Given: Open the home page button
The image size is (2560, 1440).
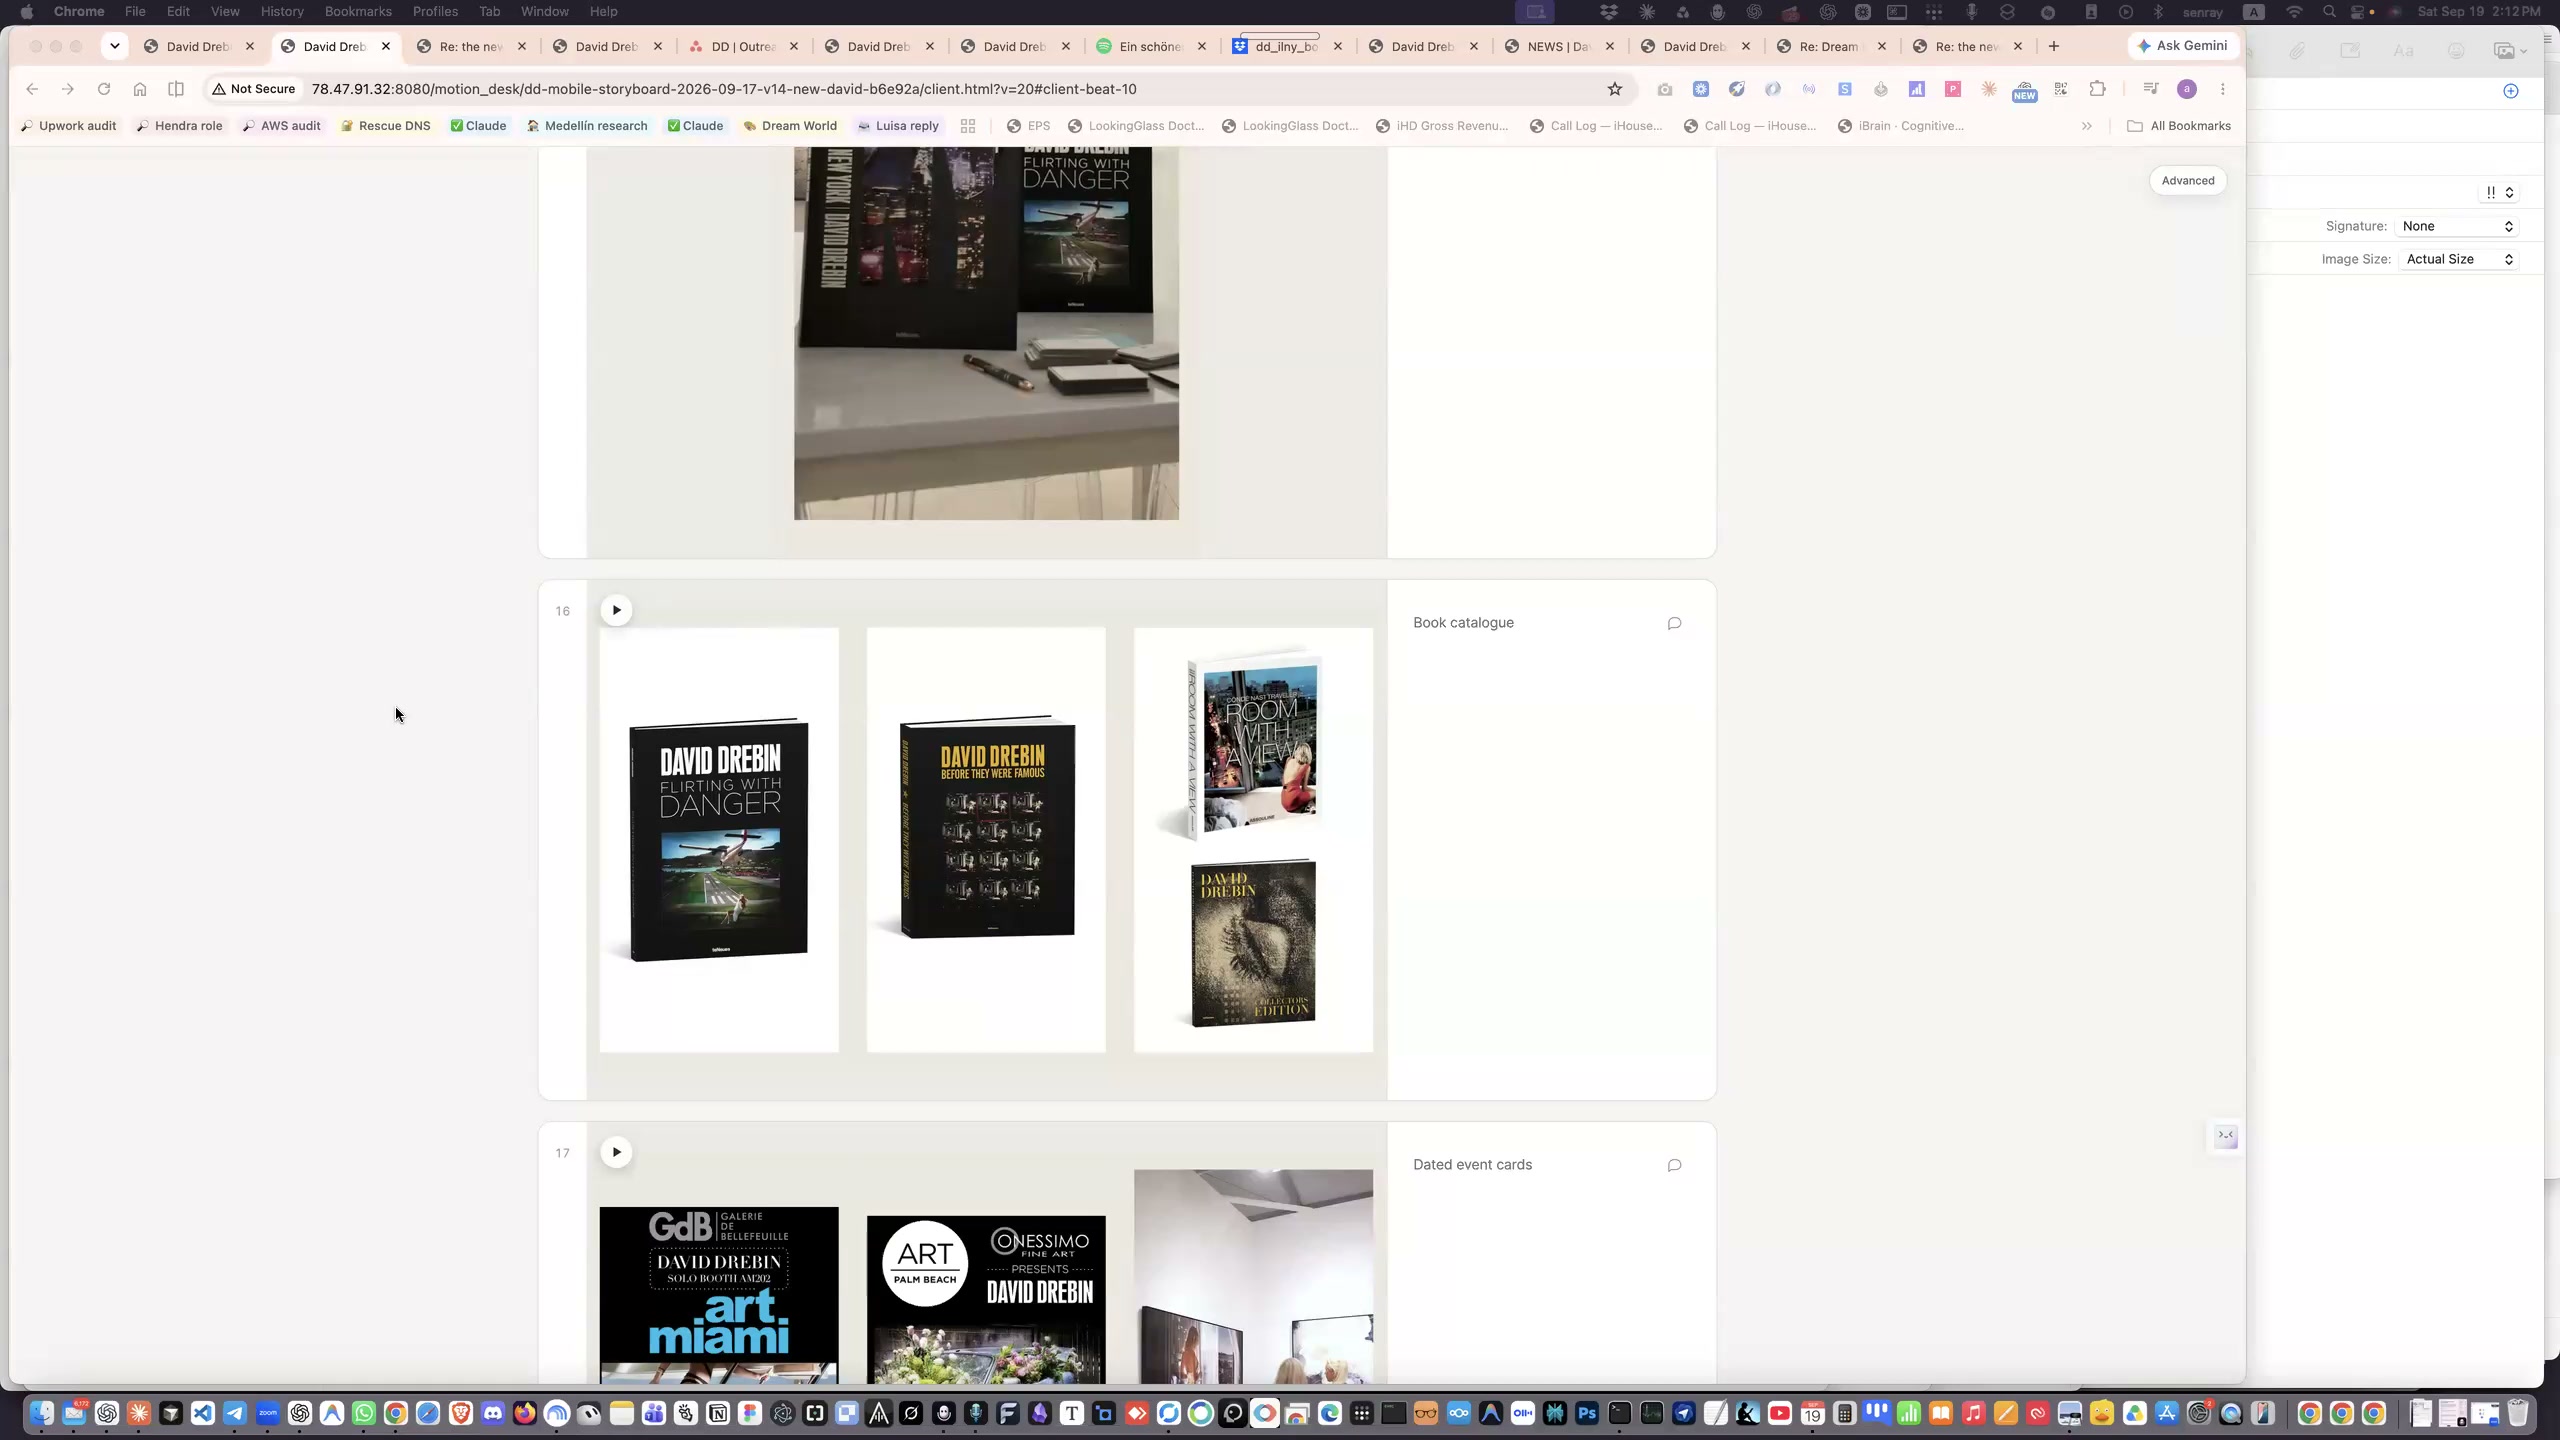Looking at the screenshot, I should [140, 89].
